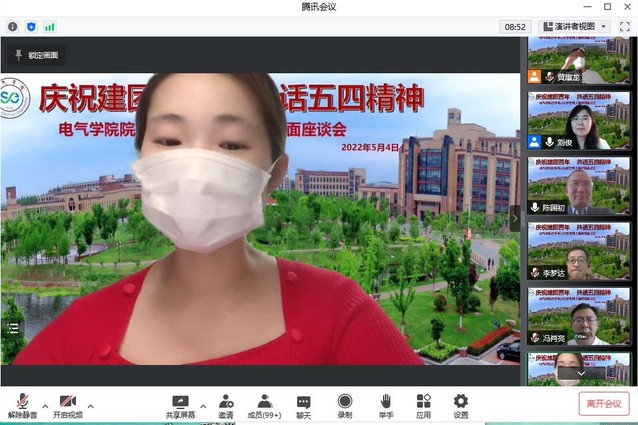Image resolution: width=638 pixels, height=425 pixels.
Task: Expand audio options arrow beside 解除静音
Action: coord(45,406)
